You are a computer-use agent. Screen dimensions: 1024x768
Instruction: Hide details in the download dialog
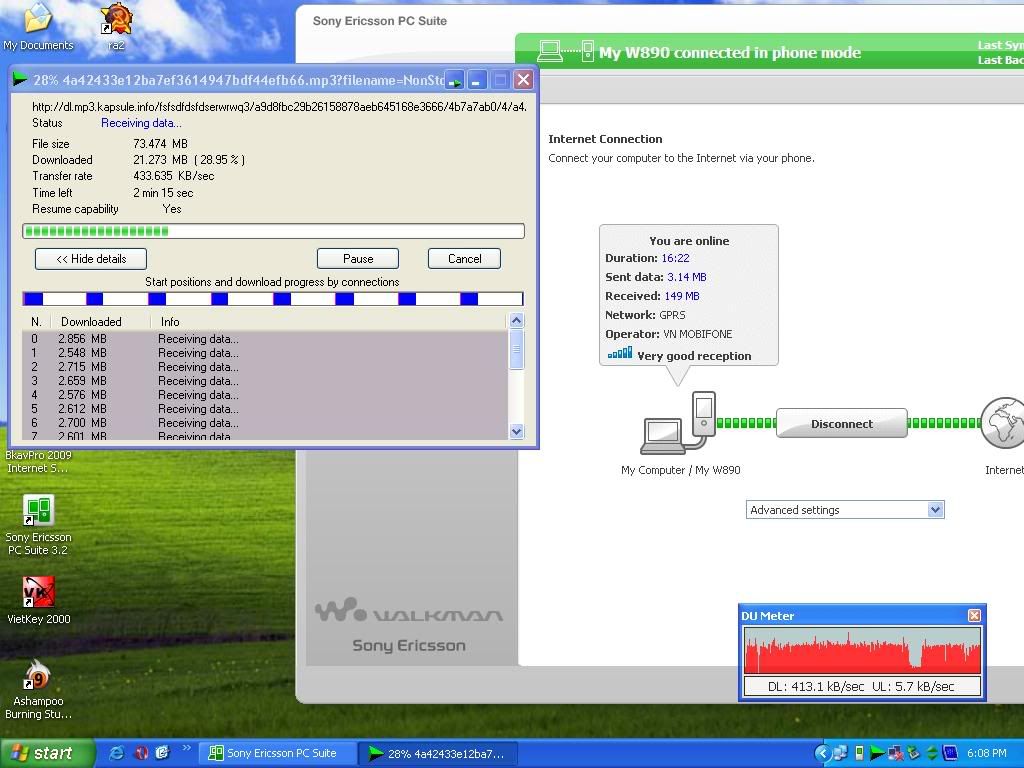tap(91, 259)
